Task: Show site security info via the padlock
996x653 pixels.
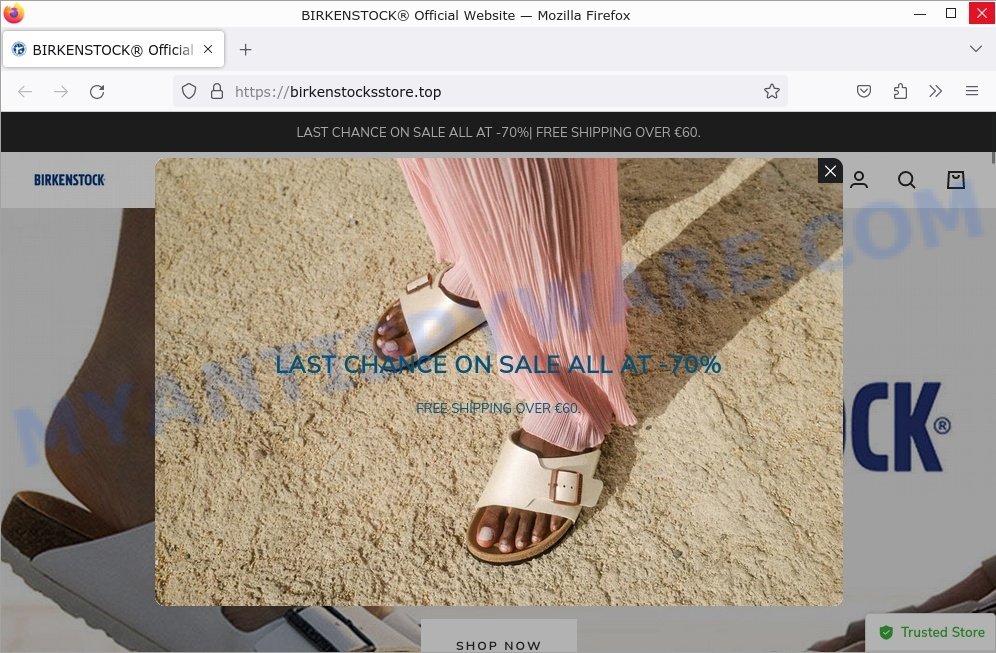Action: coord(217,91)
